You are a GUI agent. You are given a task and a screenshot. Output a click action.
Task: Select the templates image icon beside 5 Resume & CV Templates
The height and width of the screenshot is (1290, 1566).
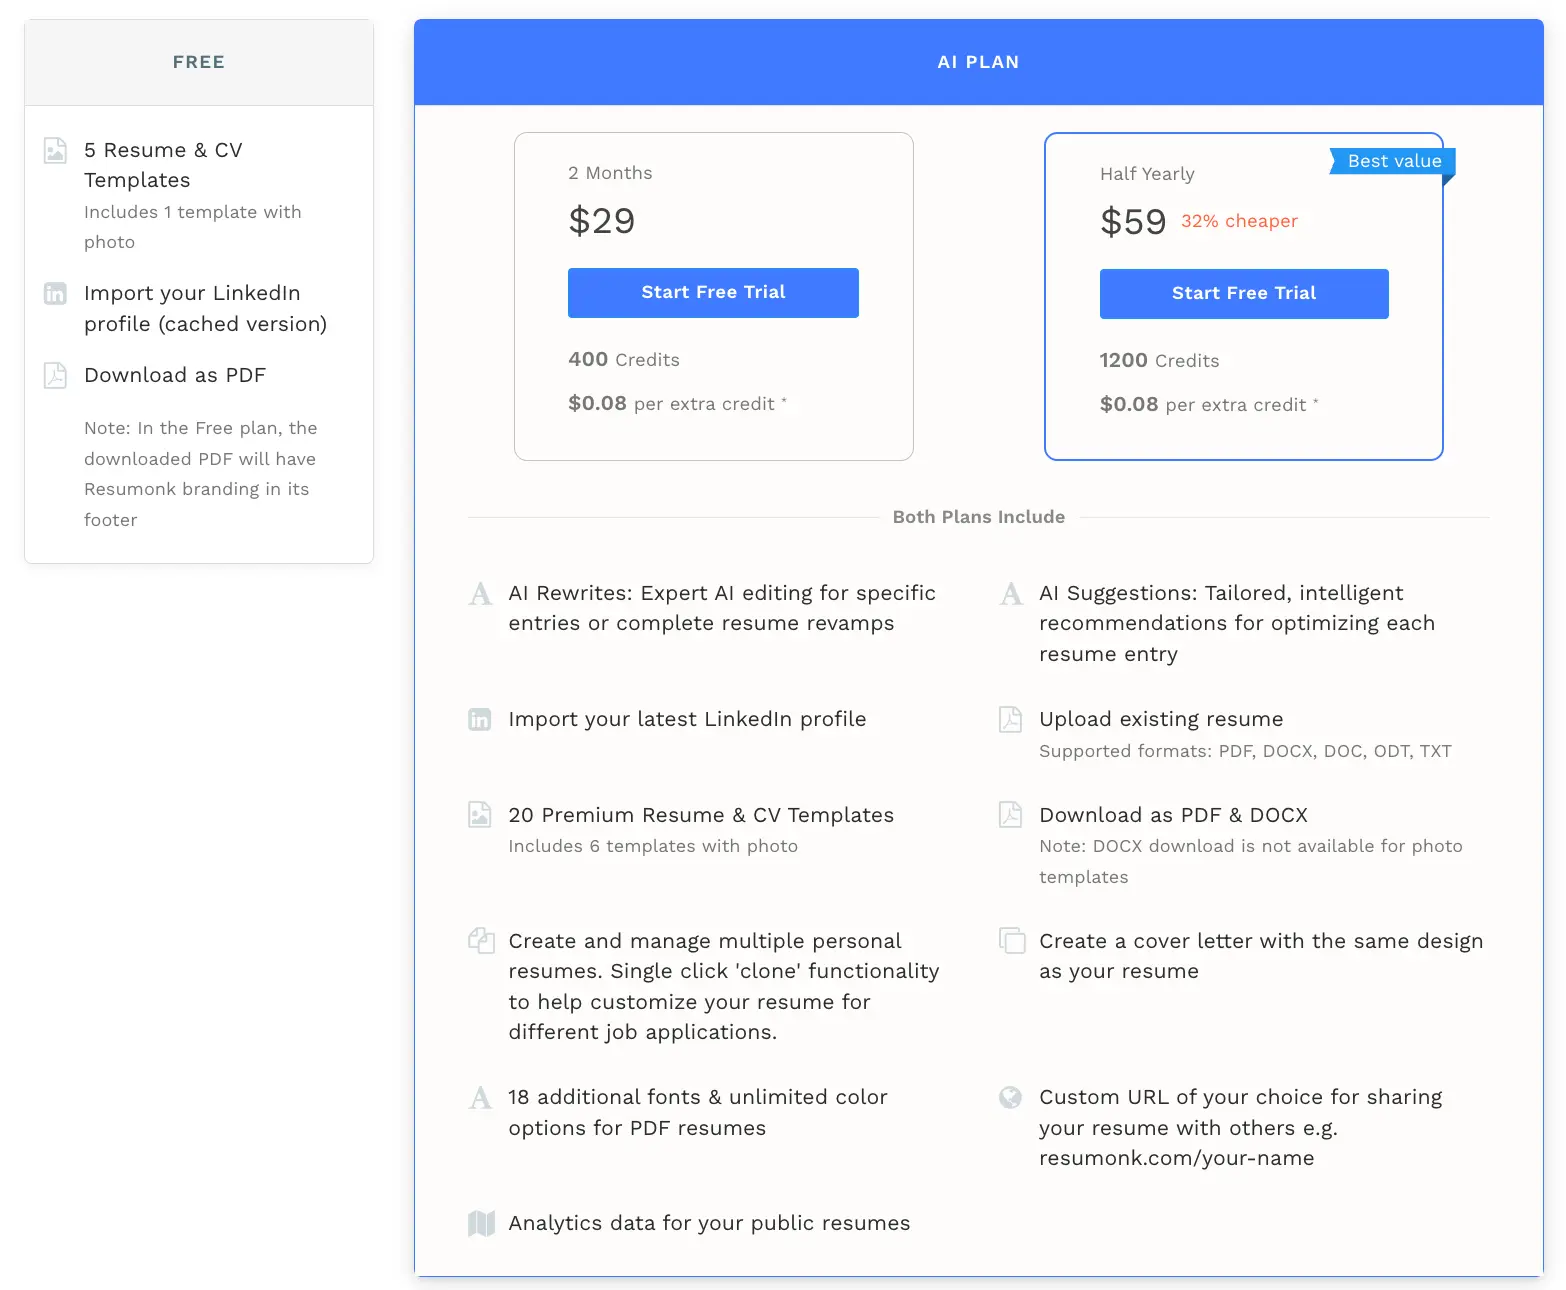[x=55, y=151]
